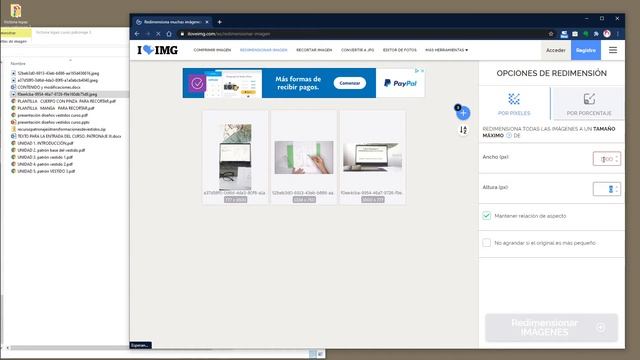The height and width of the screenshot is (360, 640).
Task: Close the Redimensiona muchas imágenes tab
Action: point(207,22)
